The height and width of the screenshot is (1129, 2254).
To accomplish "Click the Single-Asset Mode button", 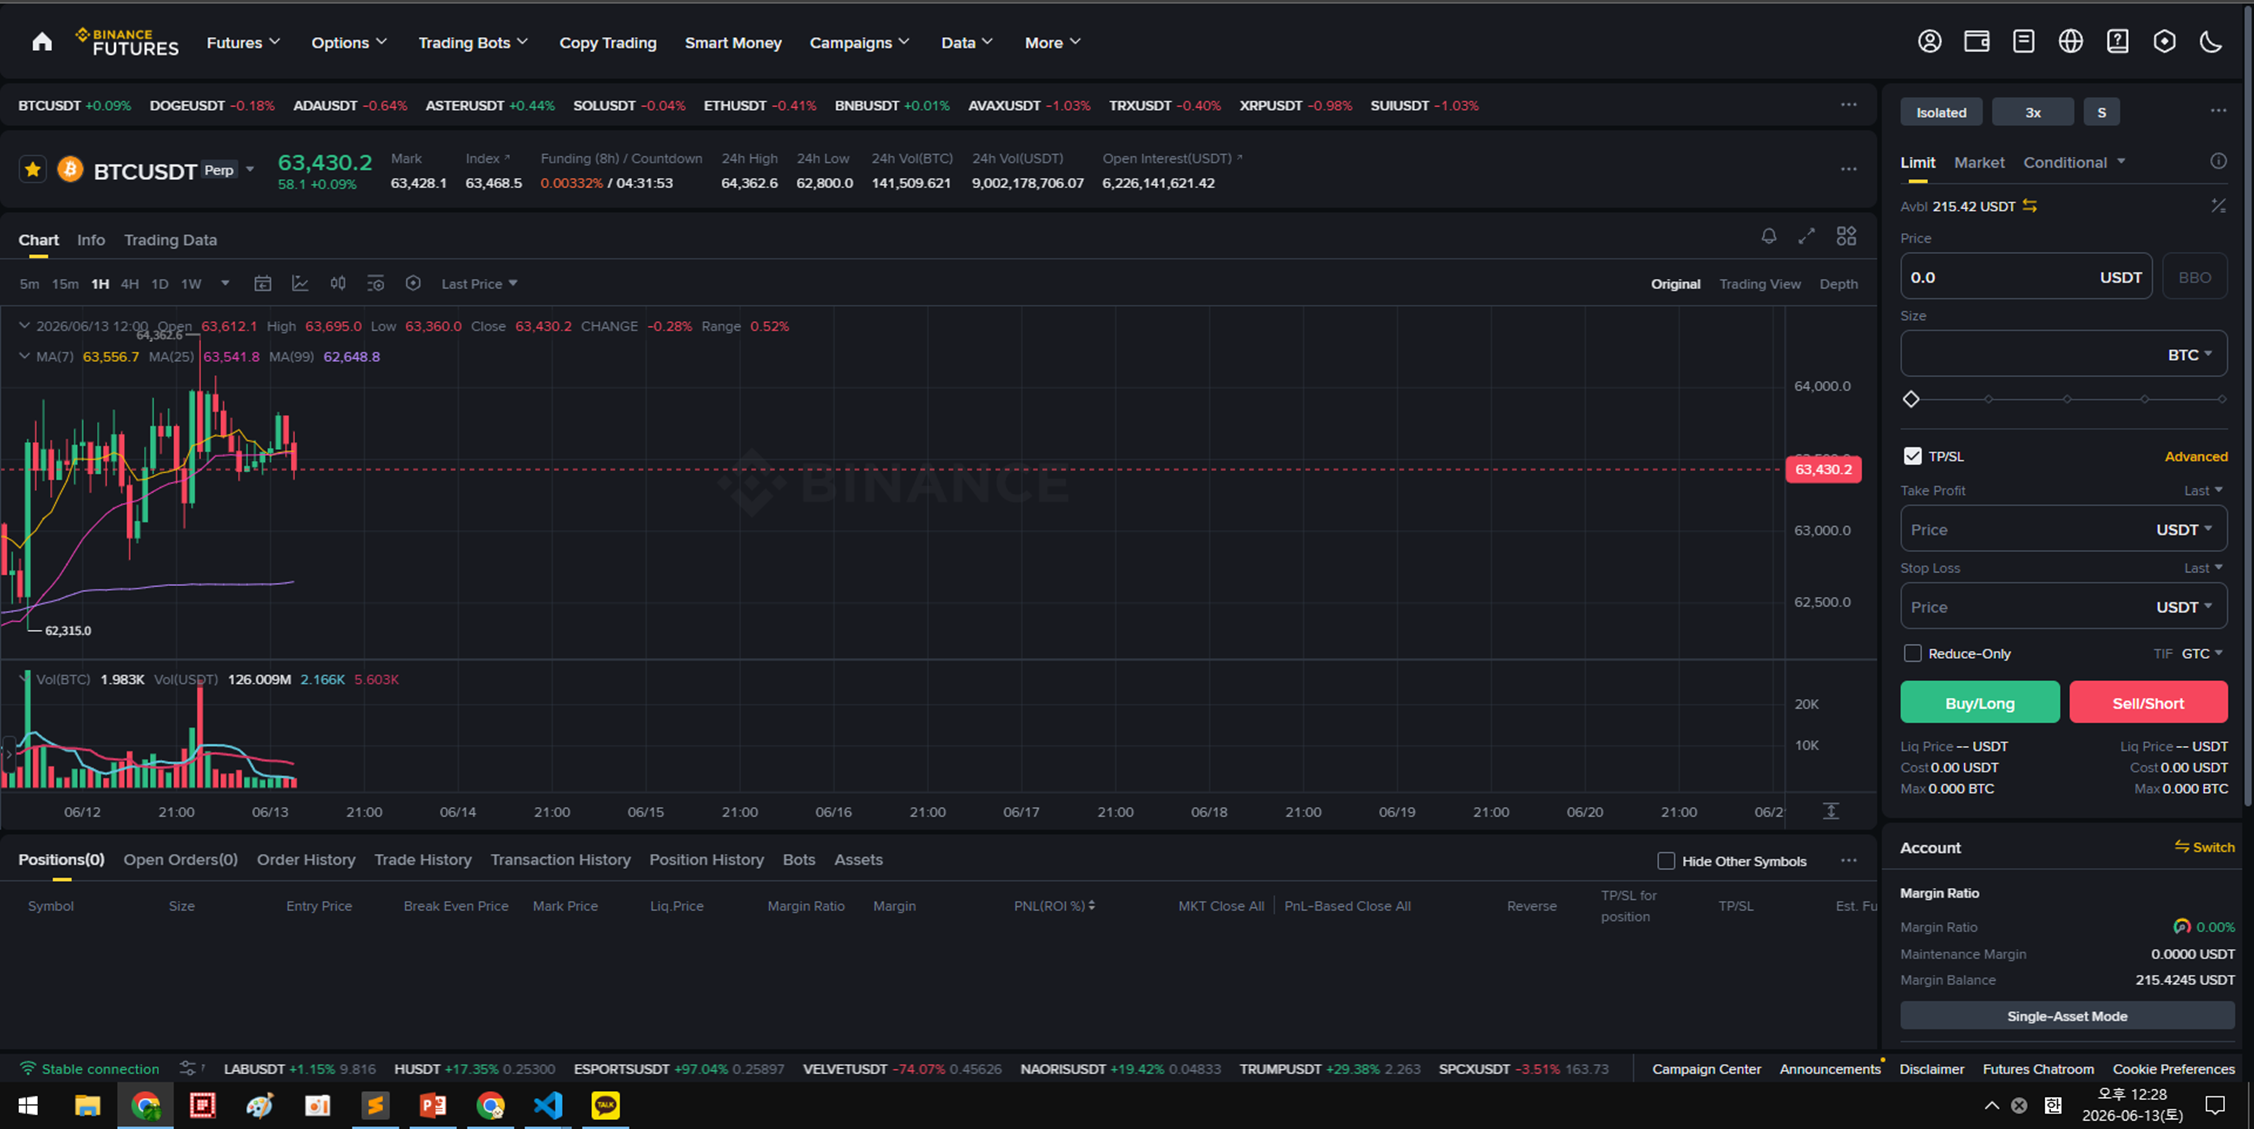I will 2067,1016.
